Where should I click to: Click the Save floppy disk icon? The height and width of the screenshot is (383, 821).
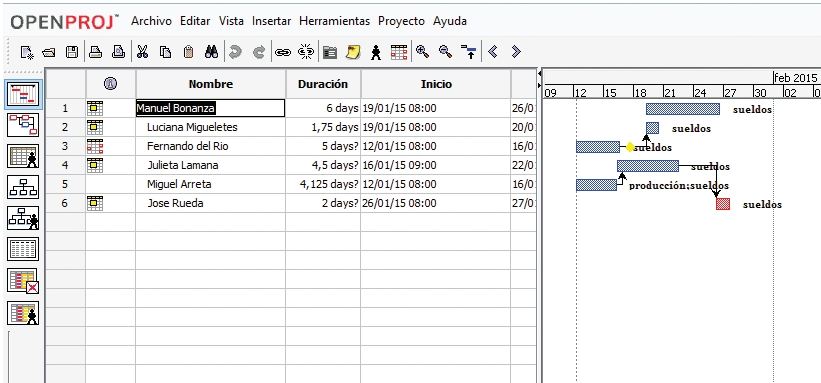[72, 52]
